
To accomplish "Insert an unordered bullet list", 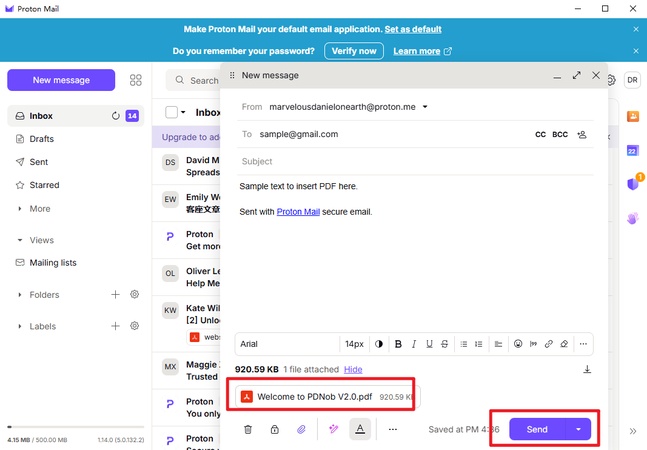I will tap(464, 344).
